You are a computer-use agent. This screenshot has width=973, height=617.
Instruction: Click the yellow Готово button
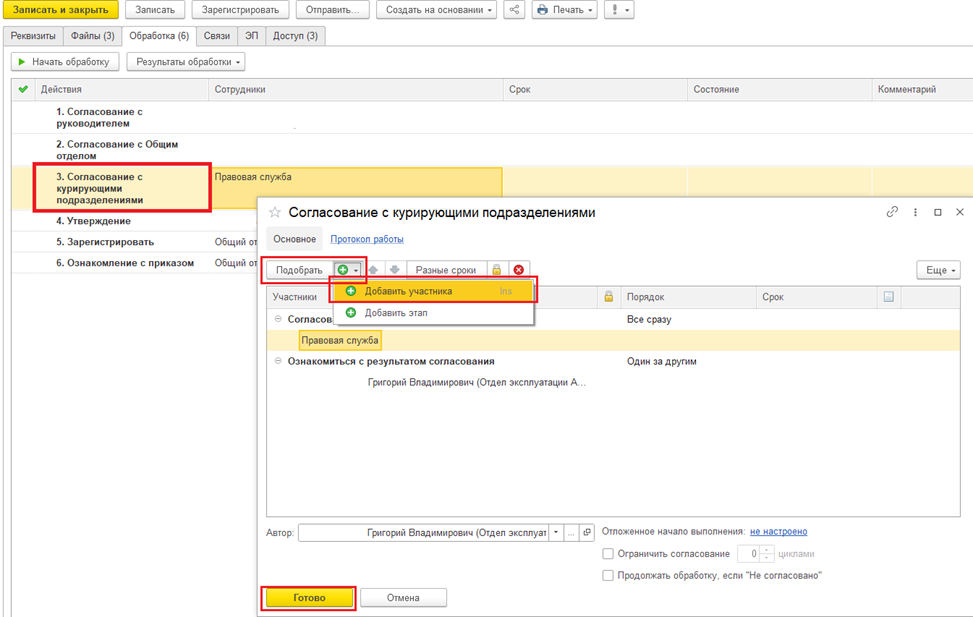click(309, 598)
